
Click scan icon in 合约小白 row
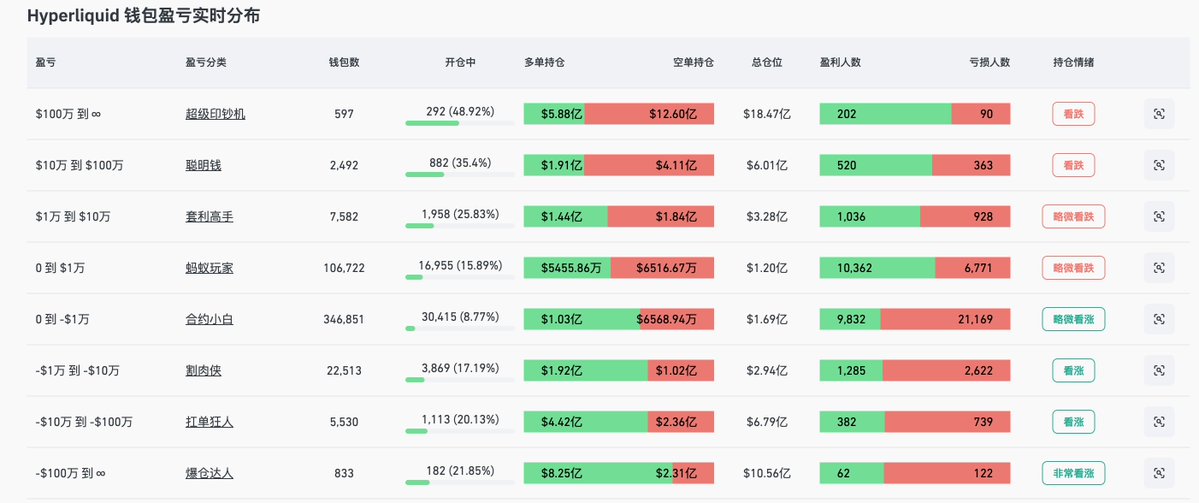[x=1158, y=319]
